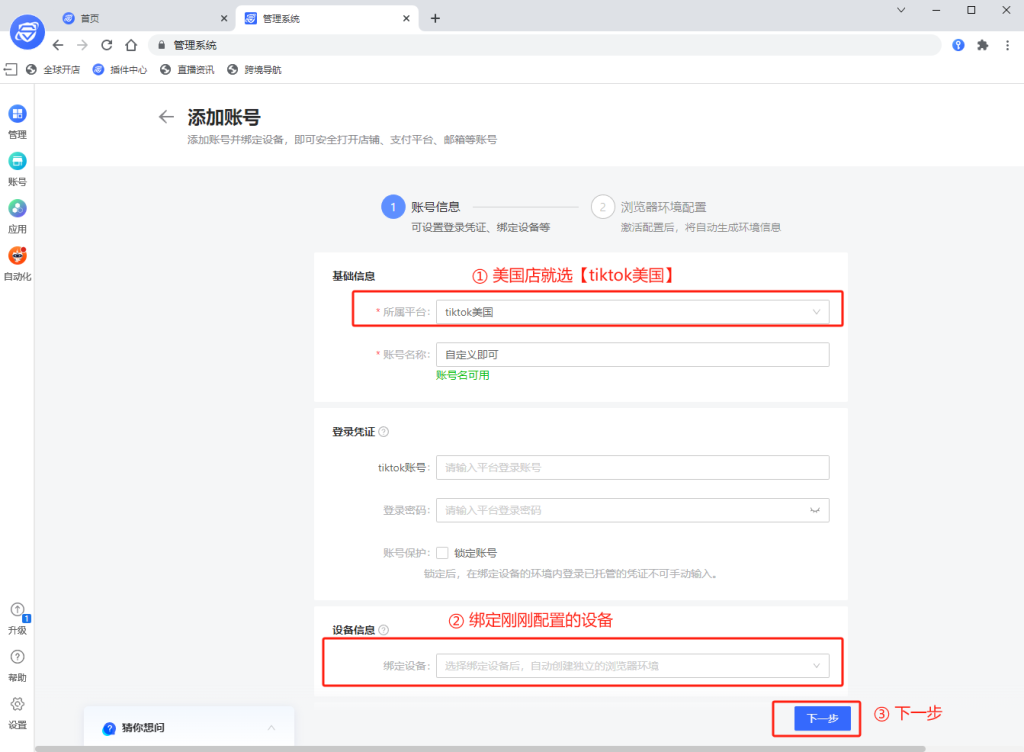This screenshot has height=752, width=1024.
Task: Open 插件中心 bookmark
Action: (x=120, y=70)
